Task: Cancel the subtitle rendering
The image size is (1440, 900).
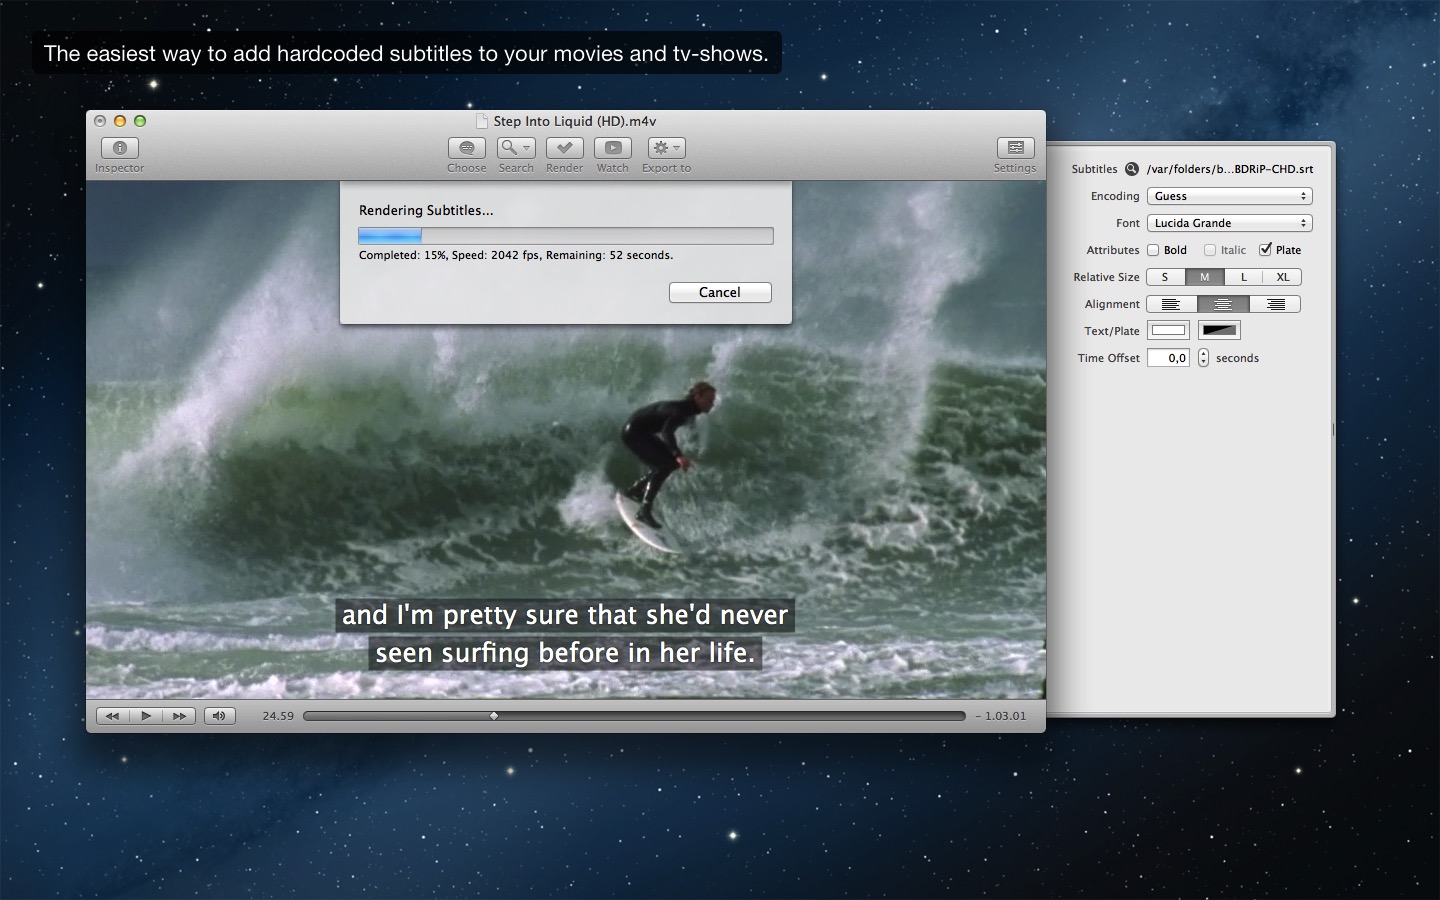Action: pyautogui.click(x=720, y=292)
